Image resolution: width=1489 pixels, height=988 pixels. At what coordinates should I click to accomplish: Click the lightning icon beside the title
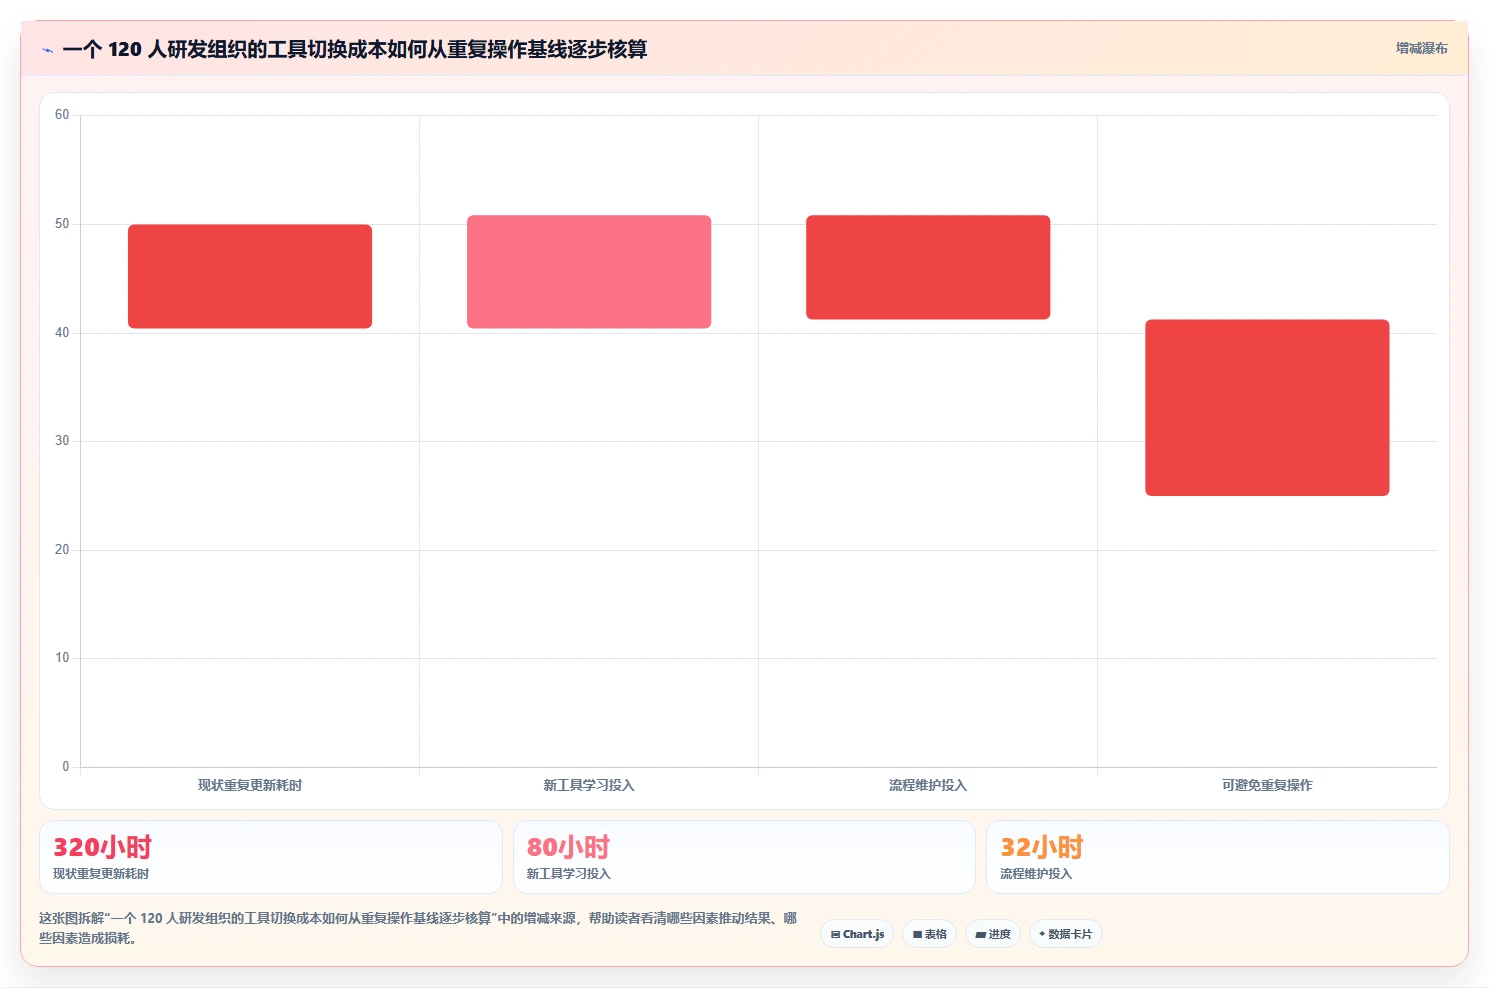[x=47, y=50]
